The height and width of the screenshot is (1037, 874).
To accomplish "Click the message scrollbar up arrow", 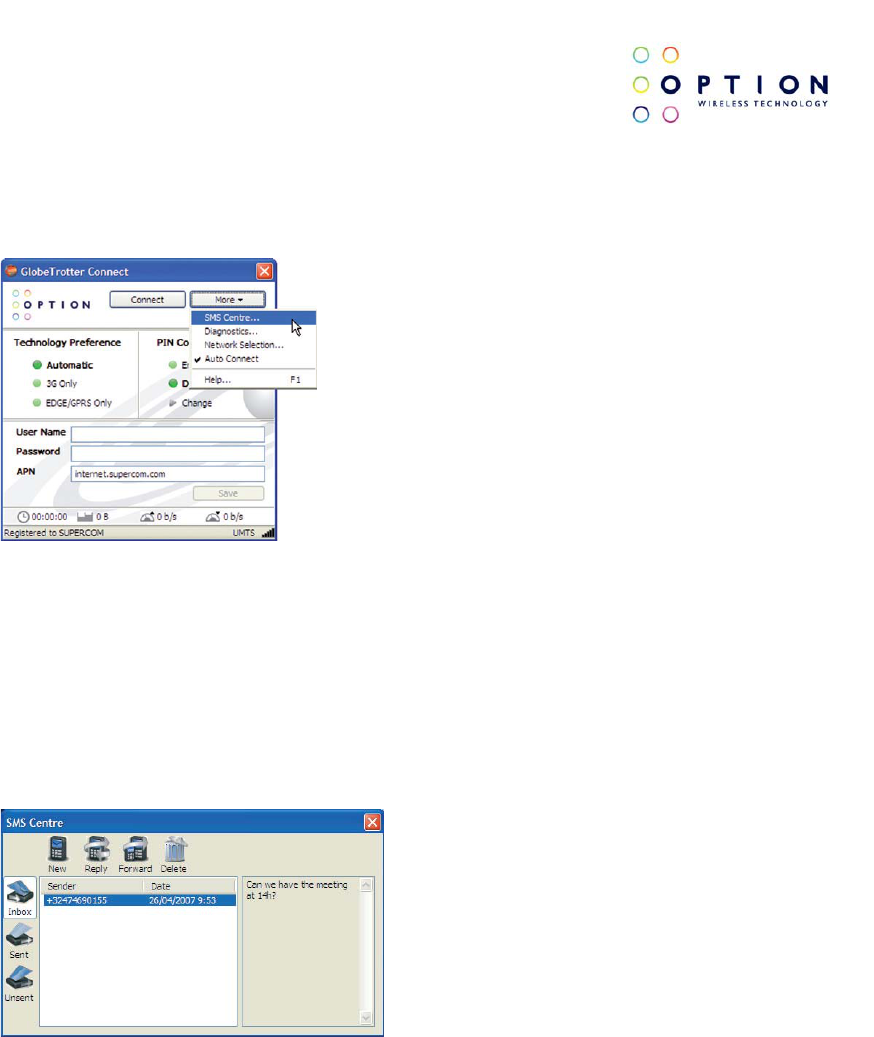I will click(366, 885).
